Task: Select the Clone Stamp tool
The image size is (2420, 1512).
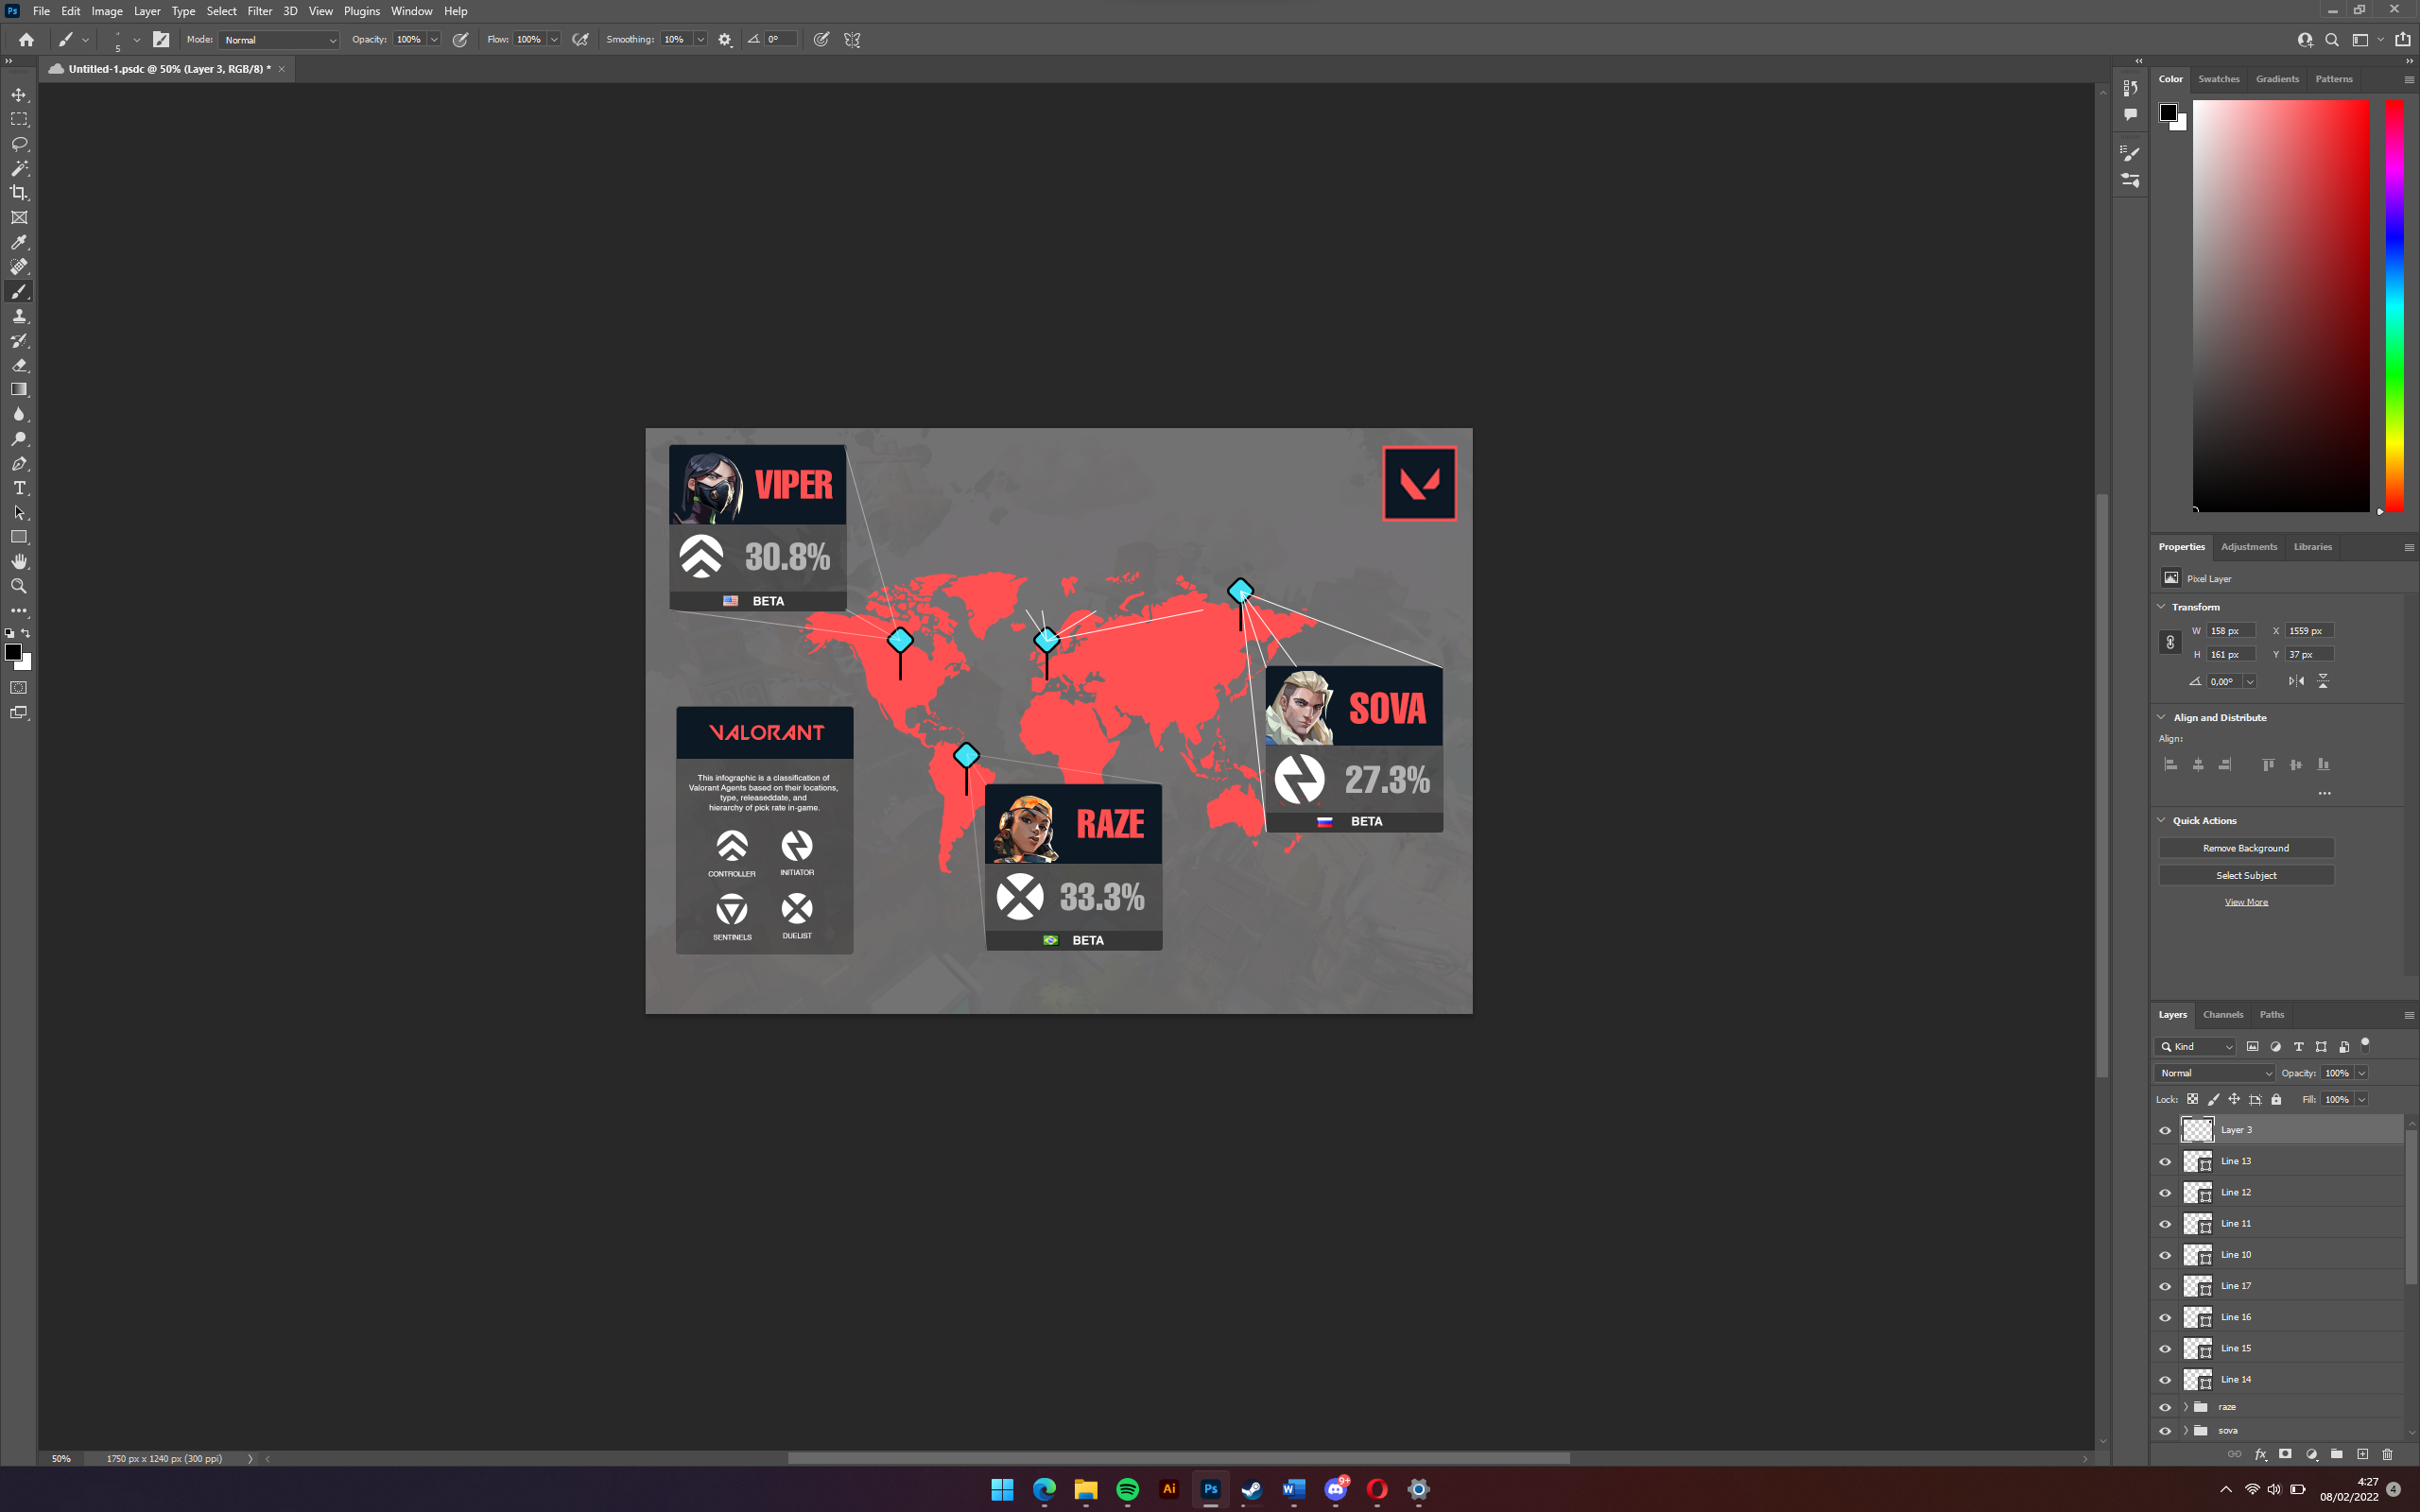Action: (19, 316)
